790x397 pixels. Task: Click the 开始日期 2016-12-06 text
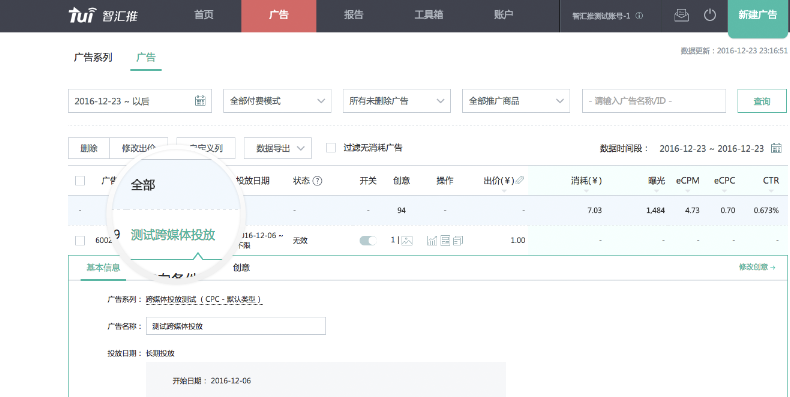click(x=212, y=381)
